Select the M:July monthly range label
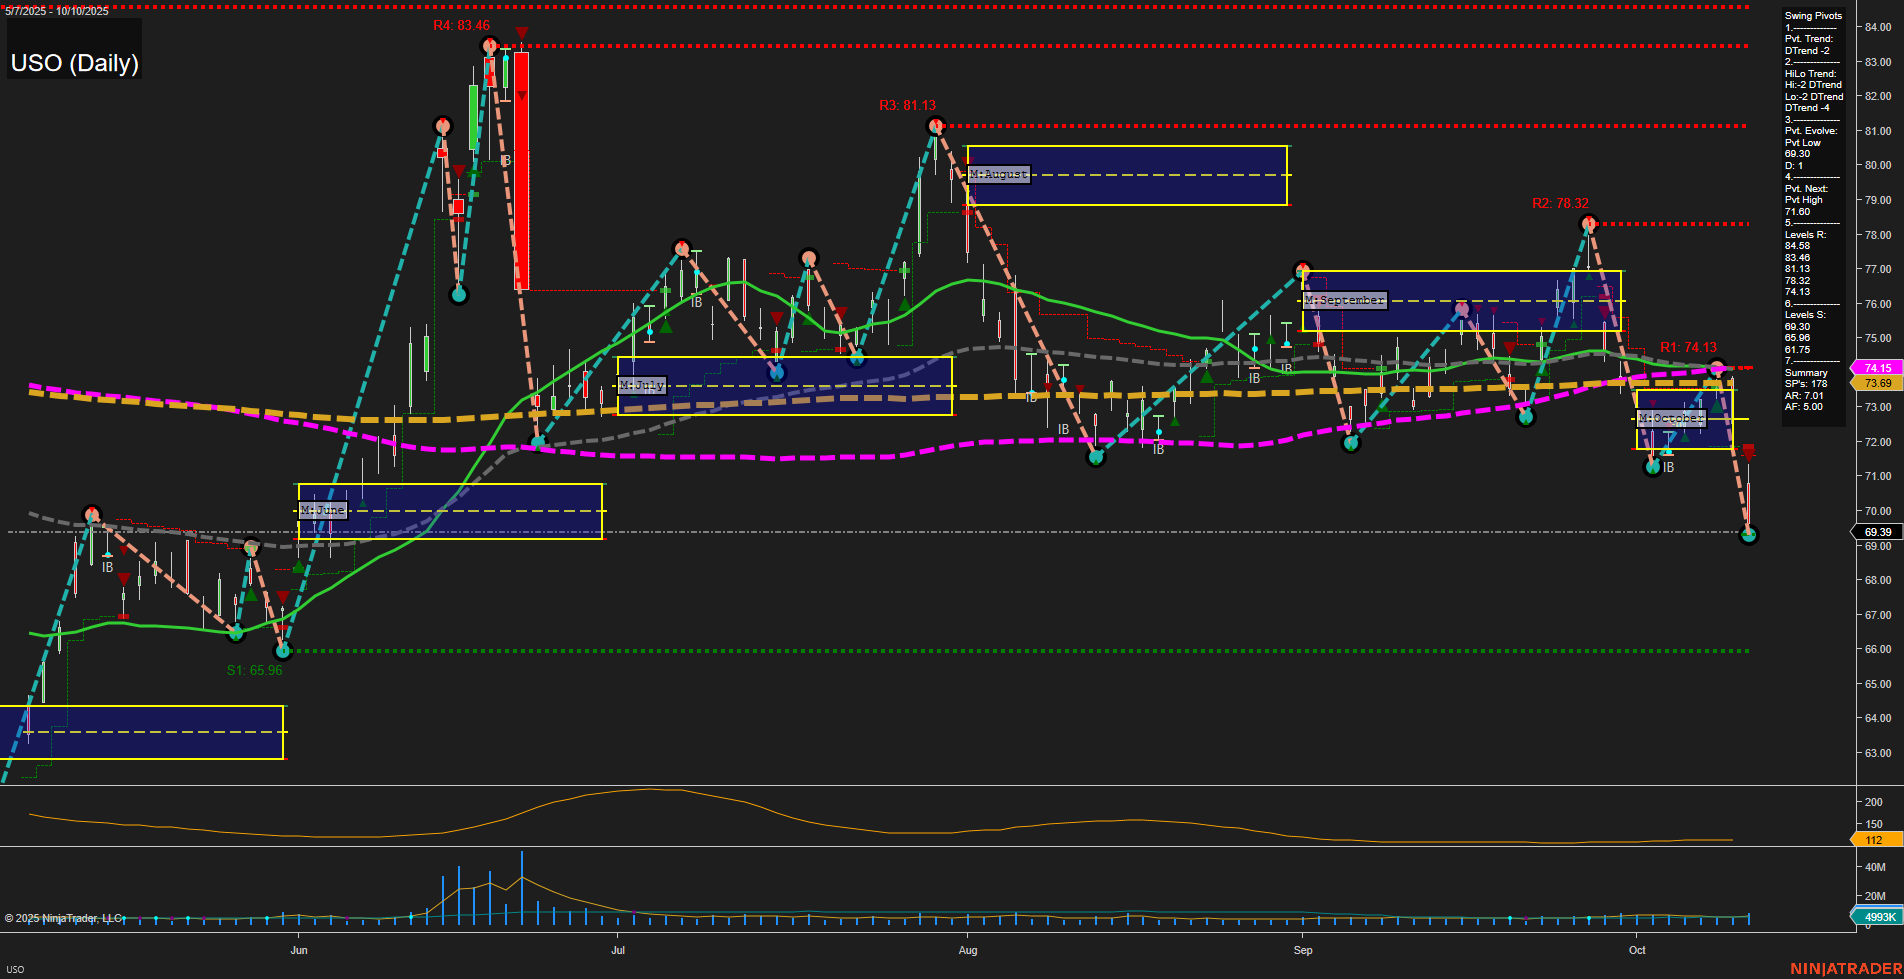This screenshot has width=1904, height=979. point(642,385)
